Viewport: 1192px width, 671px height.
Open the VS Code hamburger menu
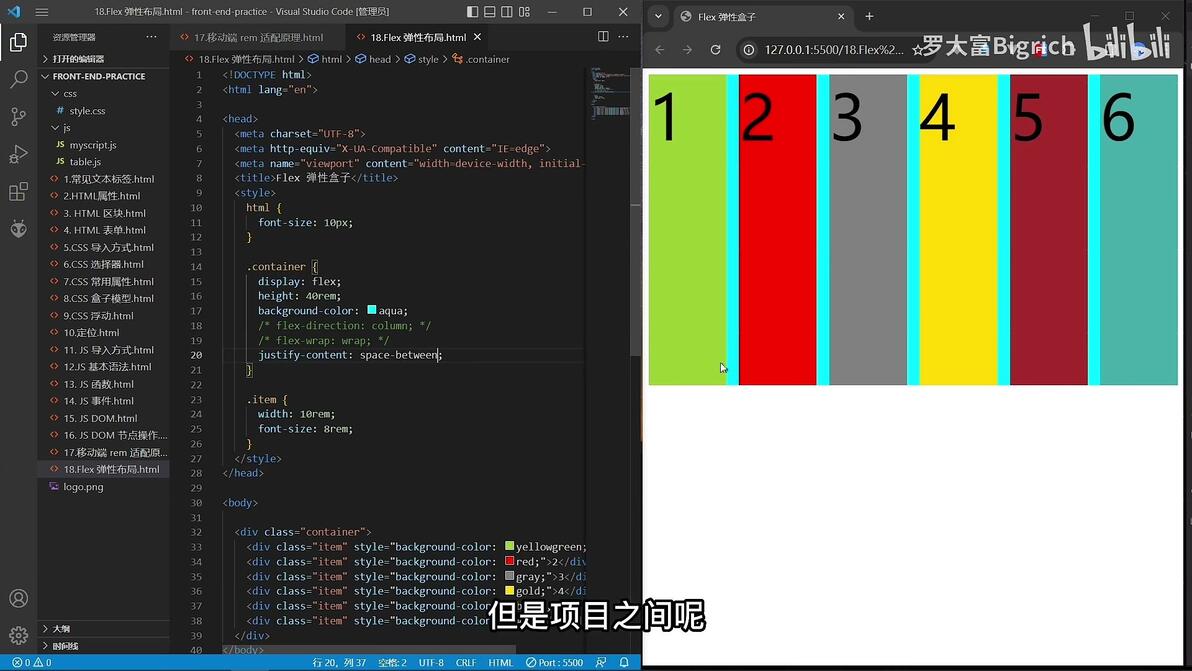(42, 11)
